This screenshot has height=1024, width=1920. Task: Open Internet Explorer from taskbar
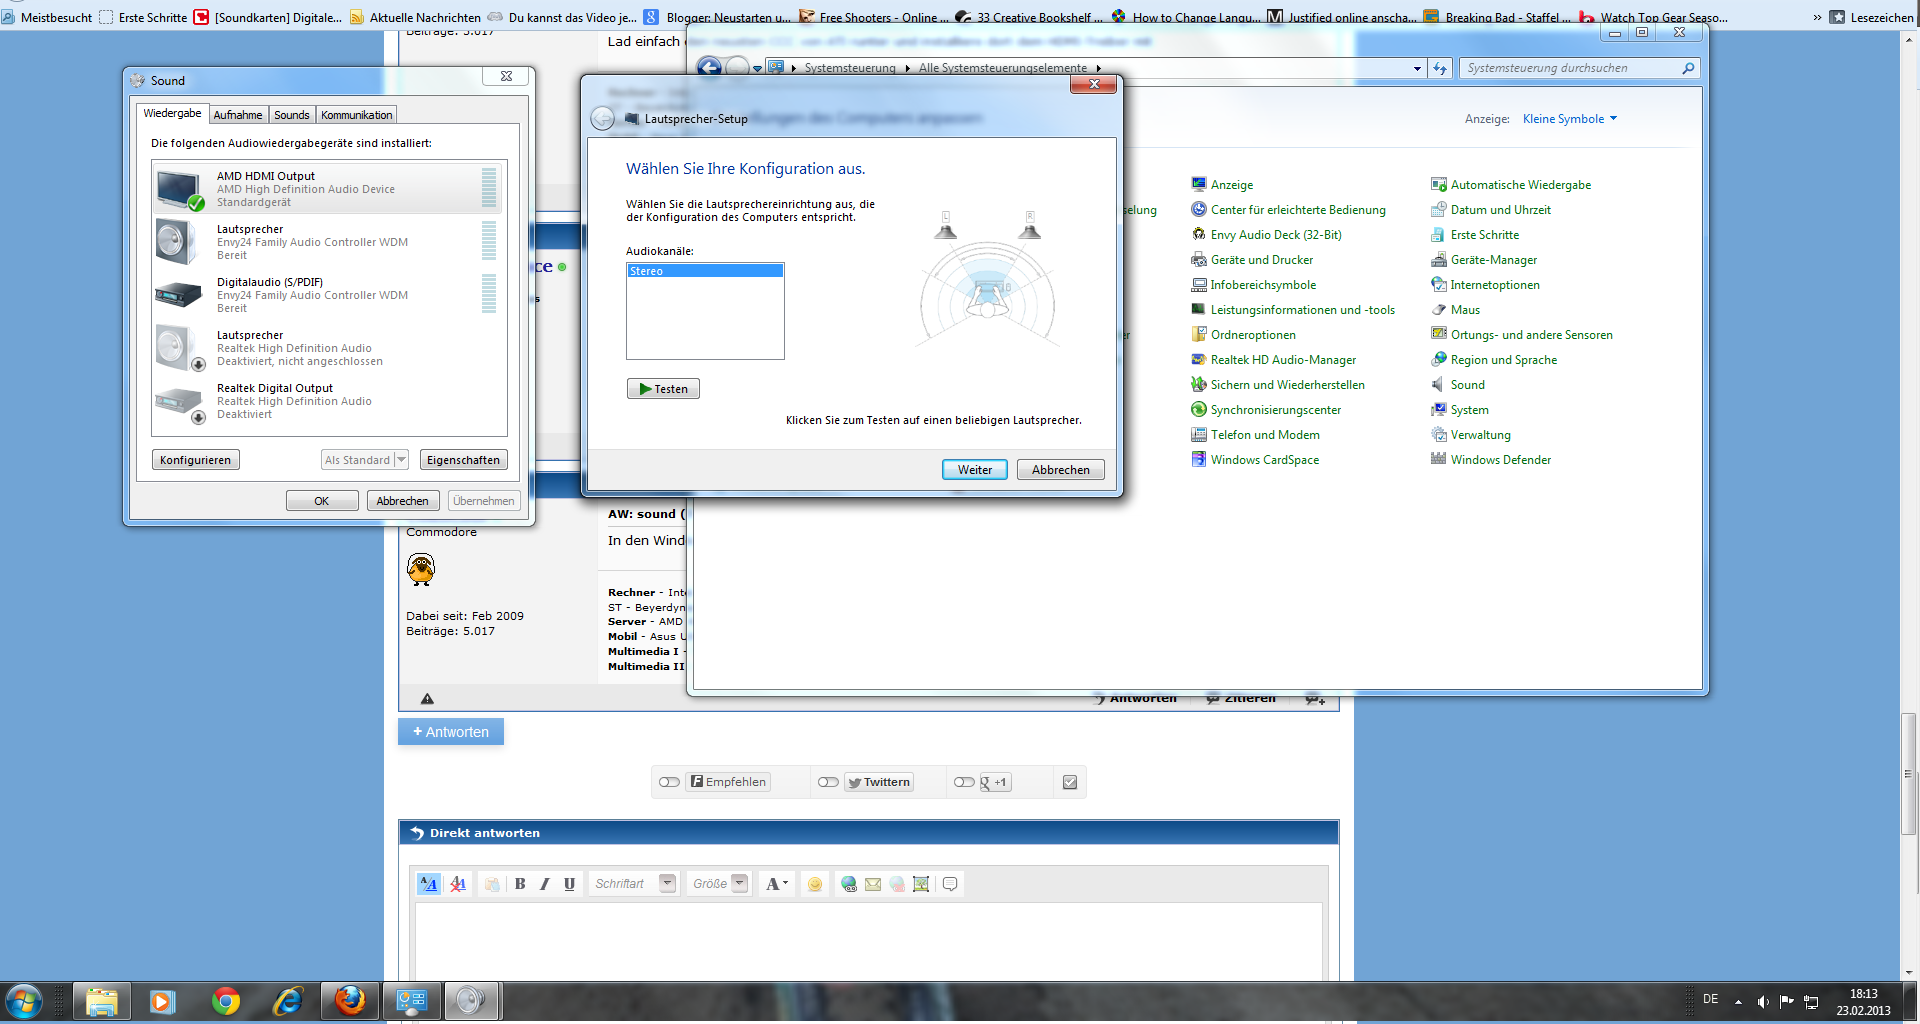click(x=288, y=1001)
